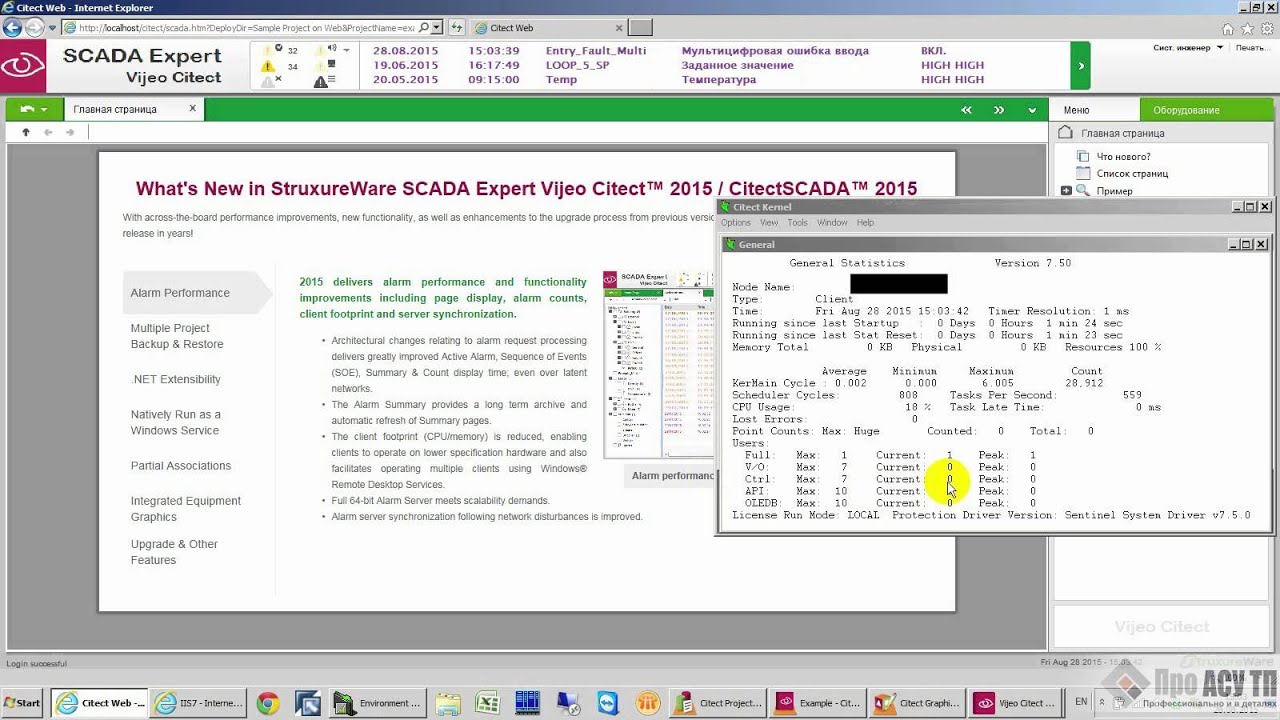Open the IE Tools gear icon

click(1265, 28)
